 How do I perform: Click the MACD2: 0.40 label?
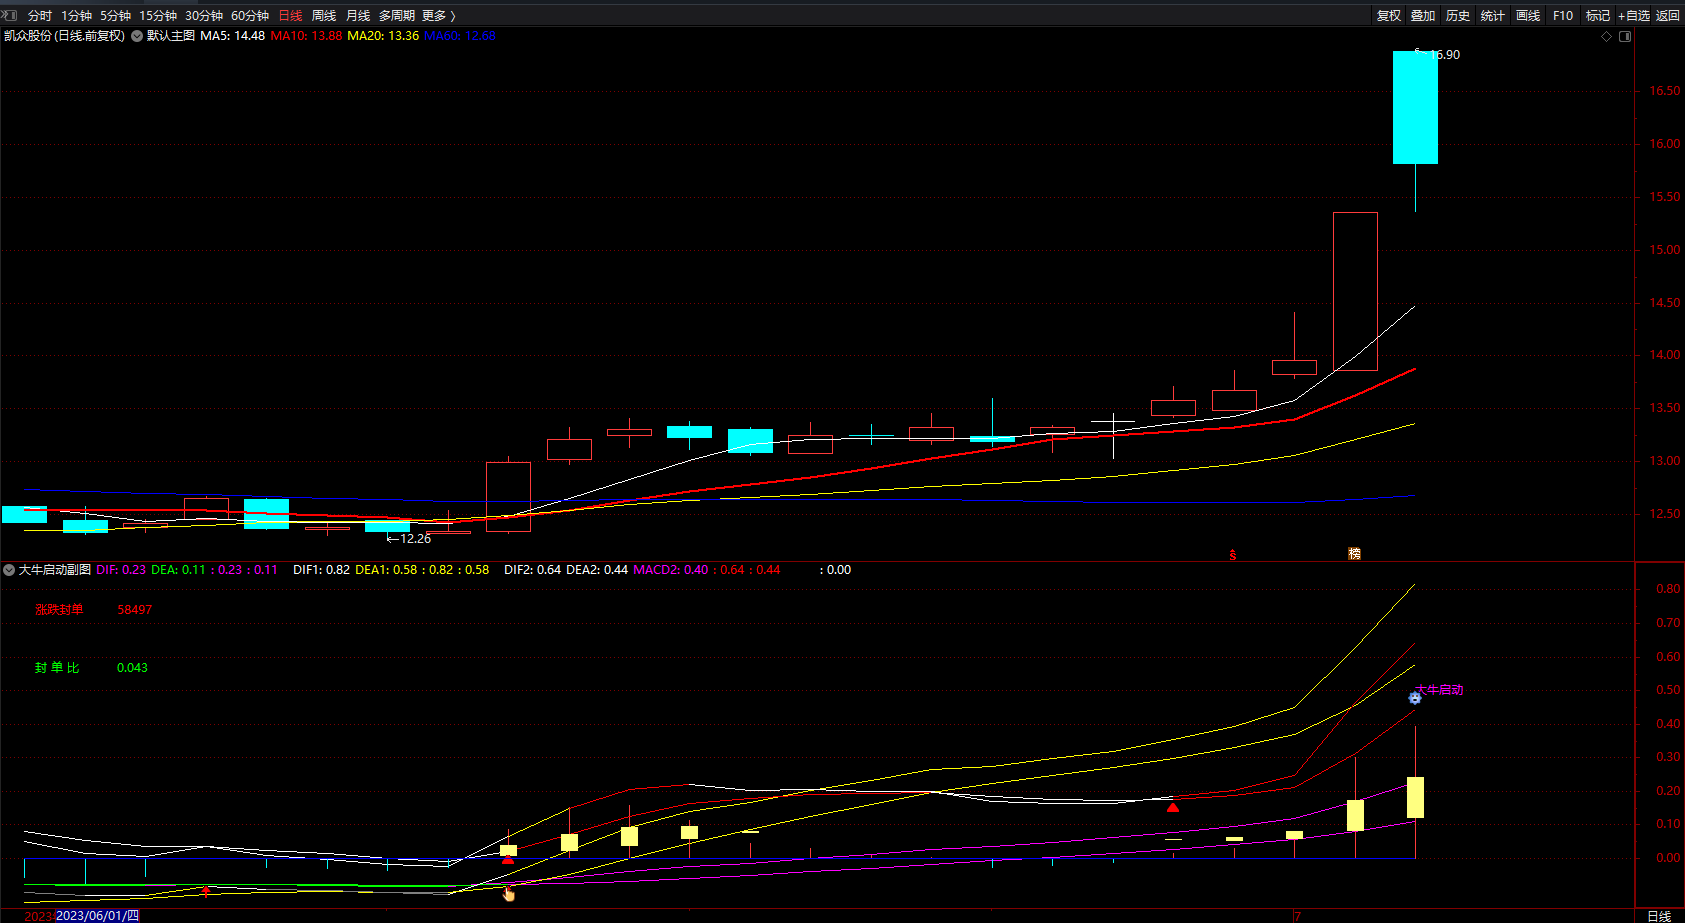[670, 570]
